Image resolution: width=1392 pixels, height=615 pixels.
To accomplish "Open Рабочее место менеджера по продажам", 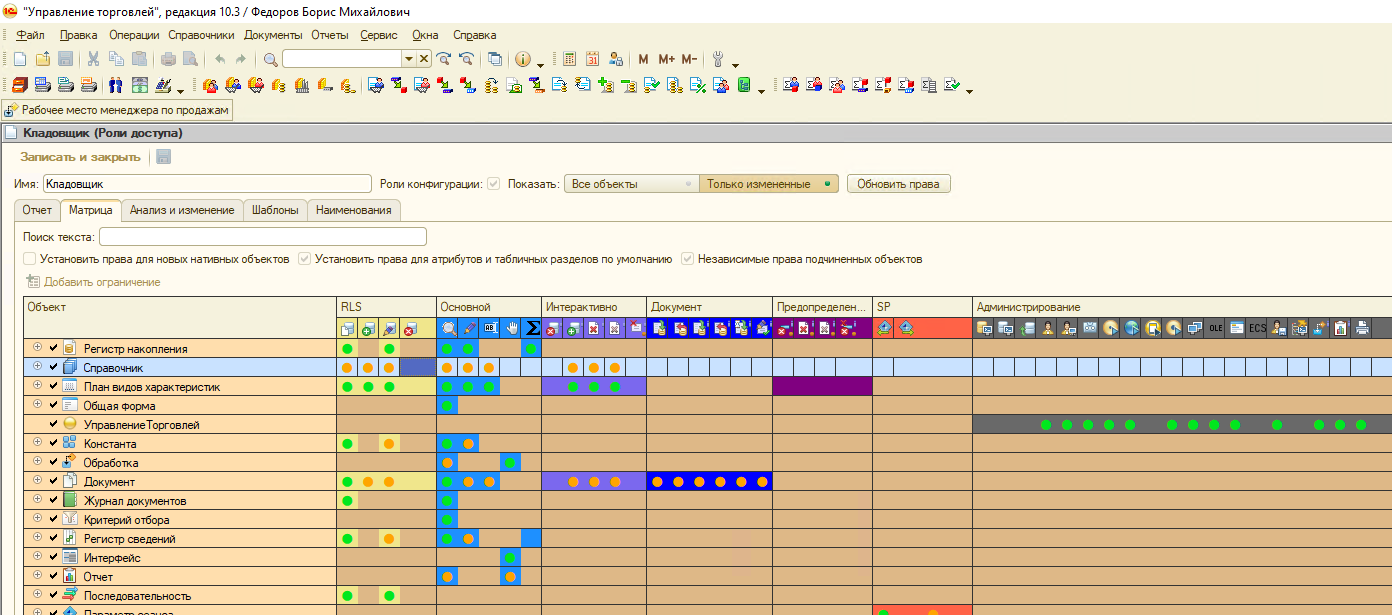I will click(117, 110).
